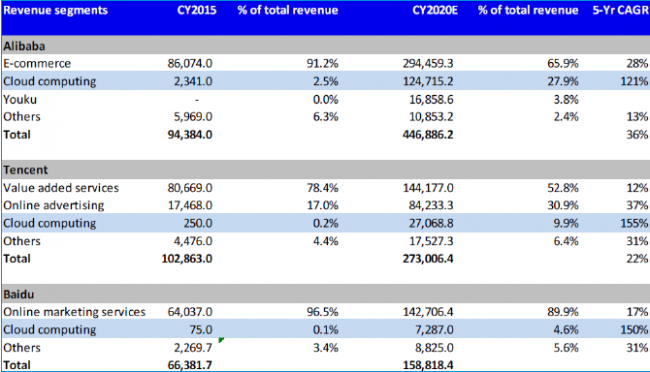Click the 89.9% share cell

click(563, 312)
